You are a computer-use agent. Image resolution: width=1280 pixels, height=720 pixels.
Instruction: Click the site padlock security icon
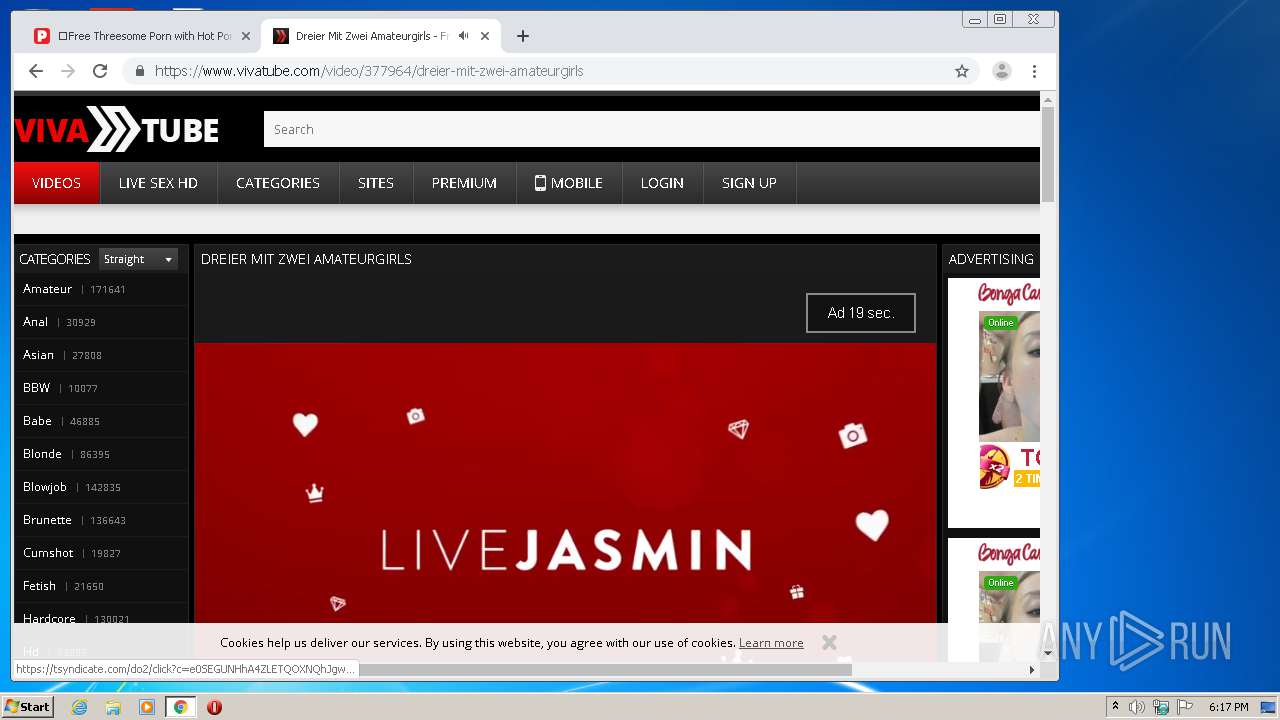pyautogui.click(x=139, y=71)
